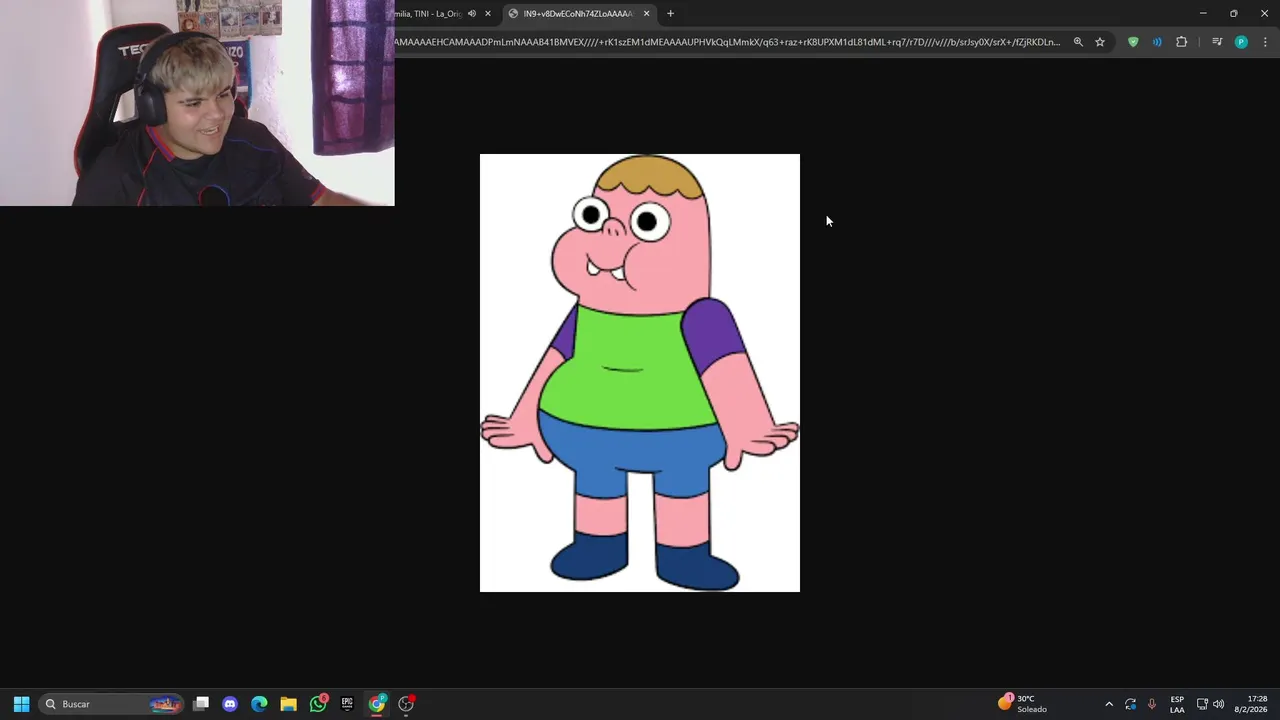The height and width of the screenshot is (720, 1280).
Task: Open the taskbar app with the red dot
Action: 406,704
